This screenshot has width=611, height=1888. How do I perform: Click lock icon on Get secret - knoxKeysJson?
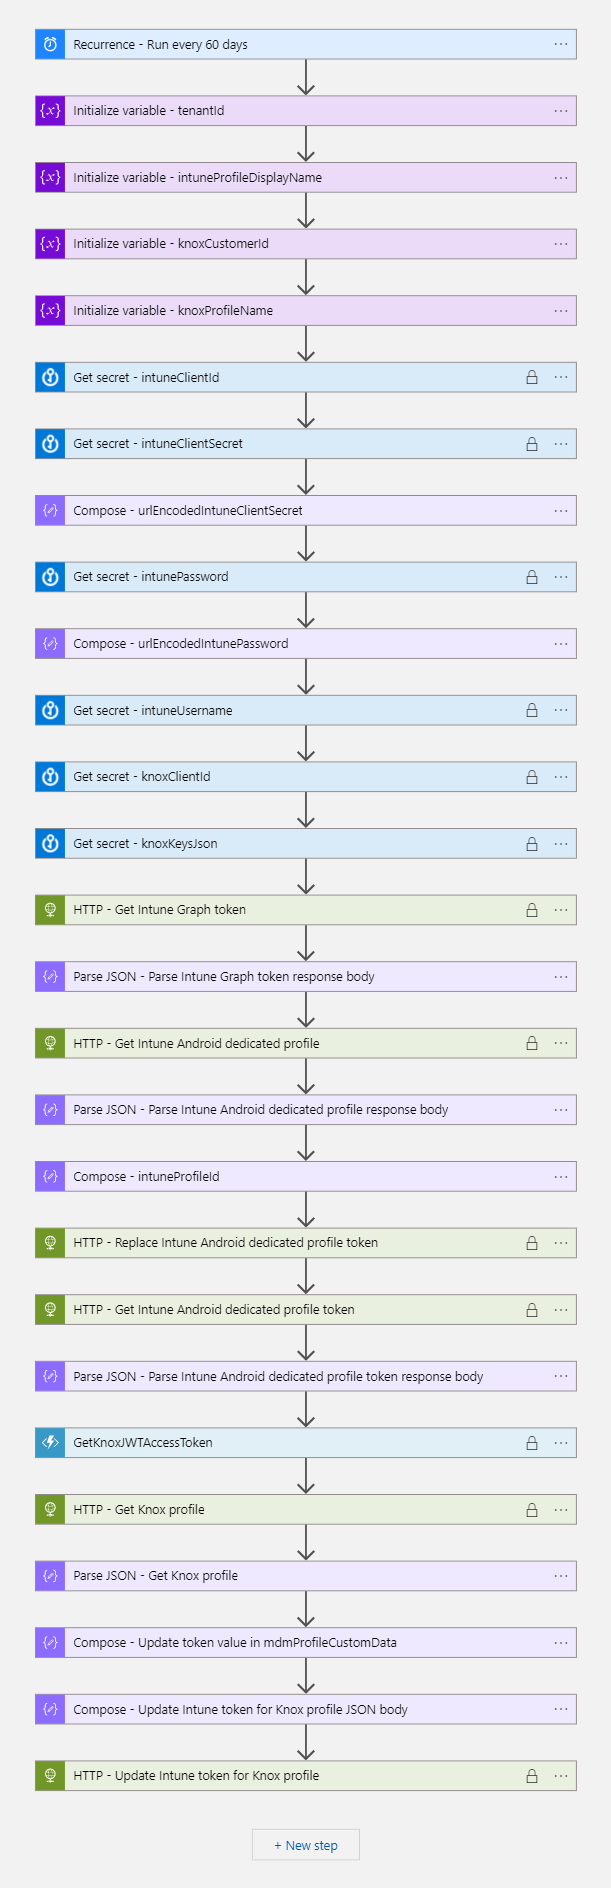(x=532, y=844)
